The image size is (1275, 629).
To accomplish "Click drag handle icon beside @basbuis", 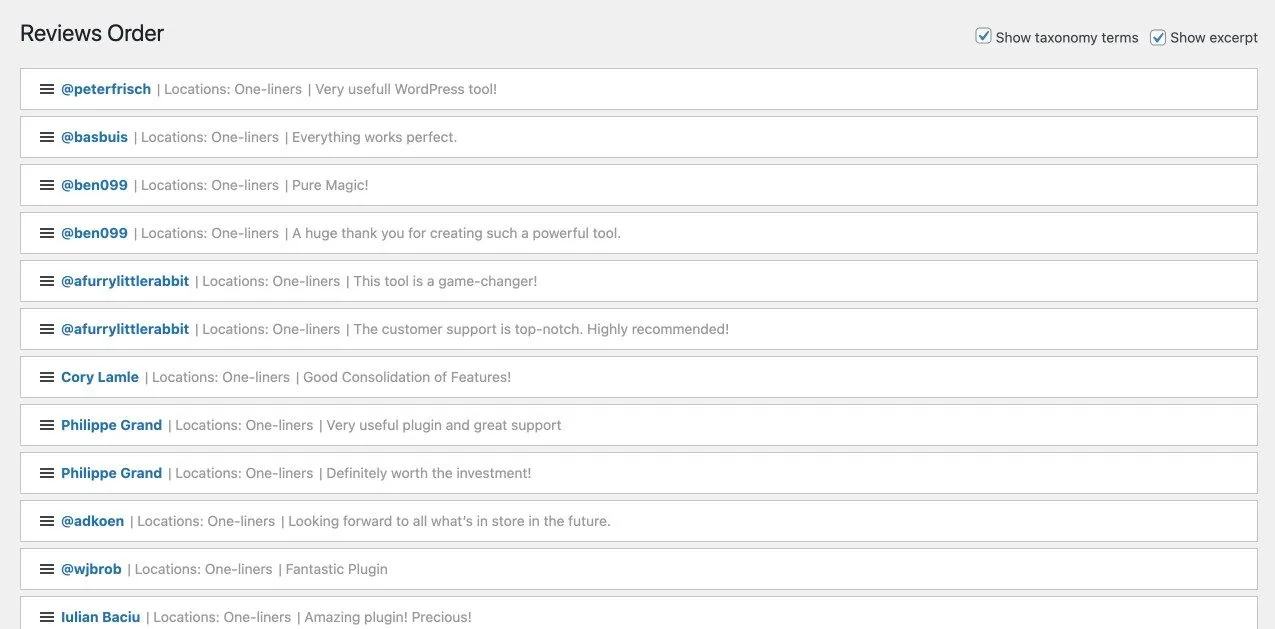I will (x=47, y=137).
